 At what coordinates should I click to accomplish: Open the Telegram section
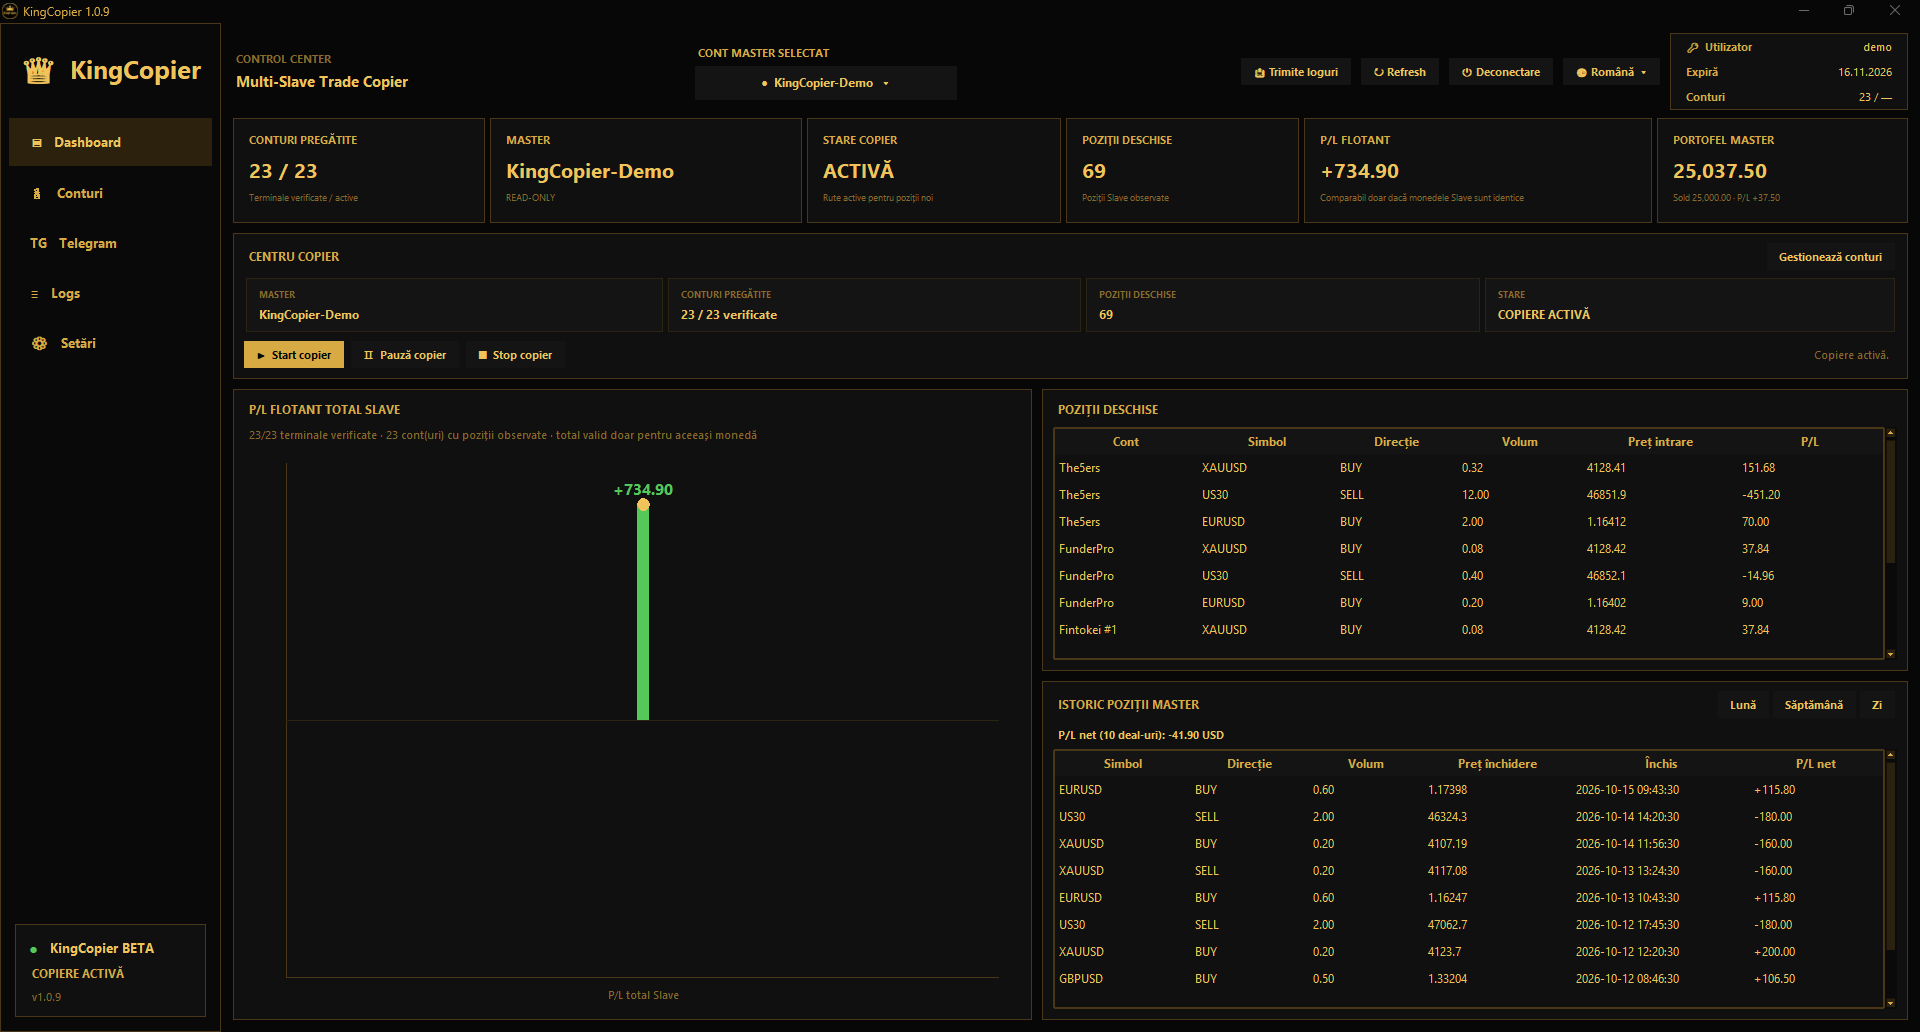(x=110, y=243)
